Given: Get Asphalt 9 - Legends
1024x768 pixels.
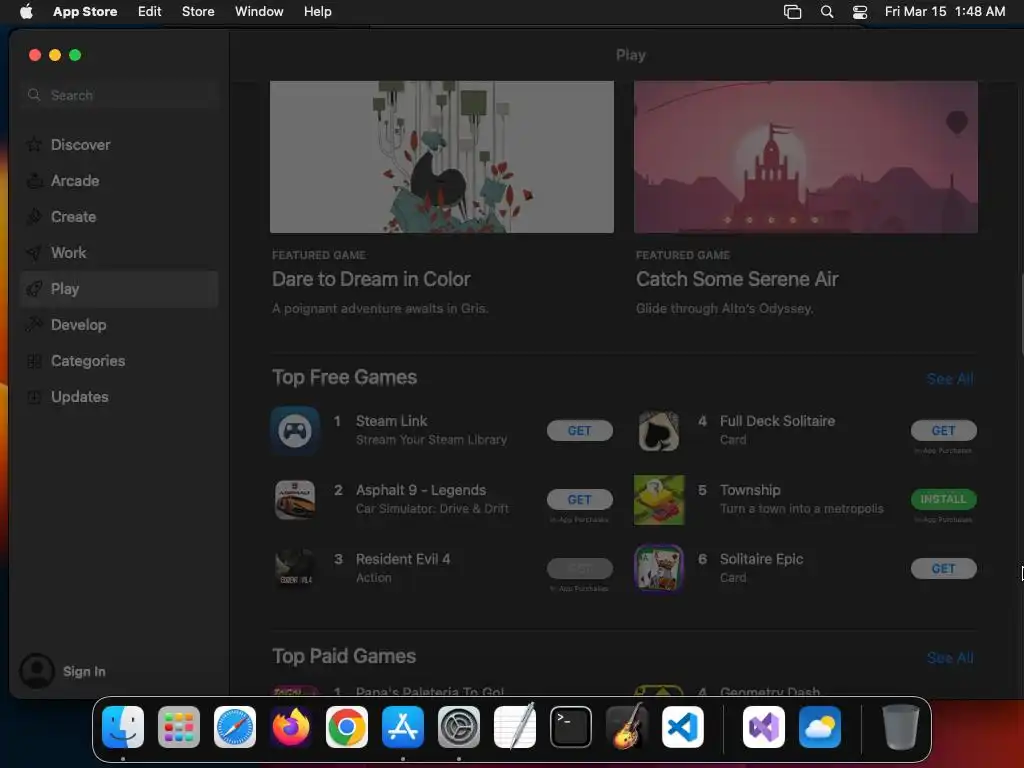Looking at the screenshot, I should [579, 500].
